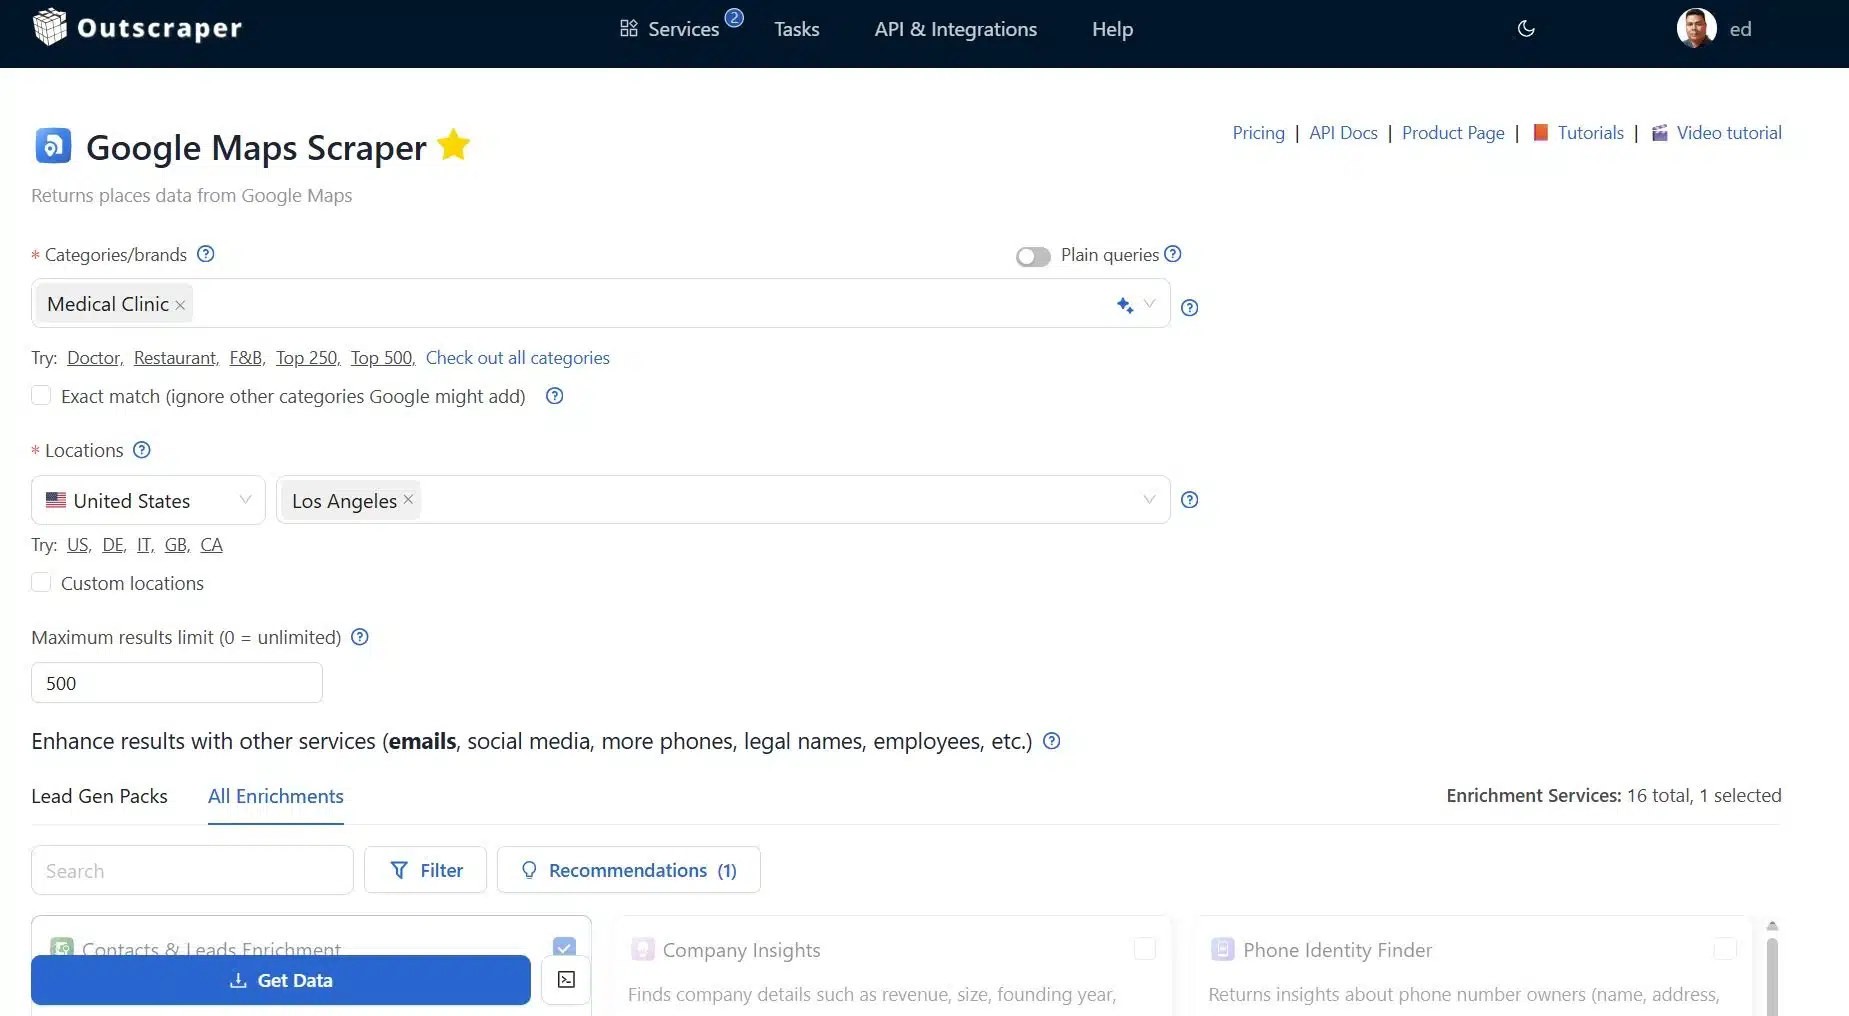The height and width of the screenshot is (1016, 1849).
Task: Click the maximum results limit input field
Action: pos(177,683)
